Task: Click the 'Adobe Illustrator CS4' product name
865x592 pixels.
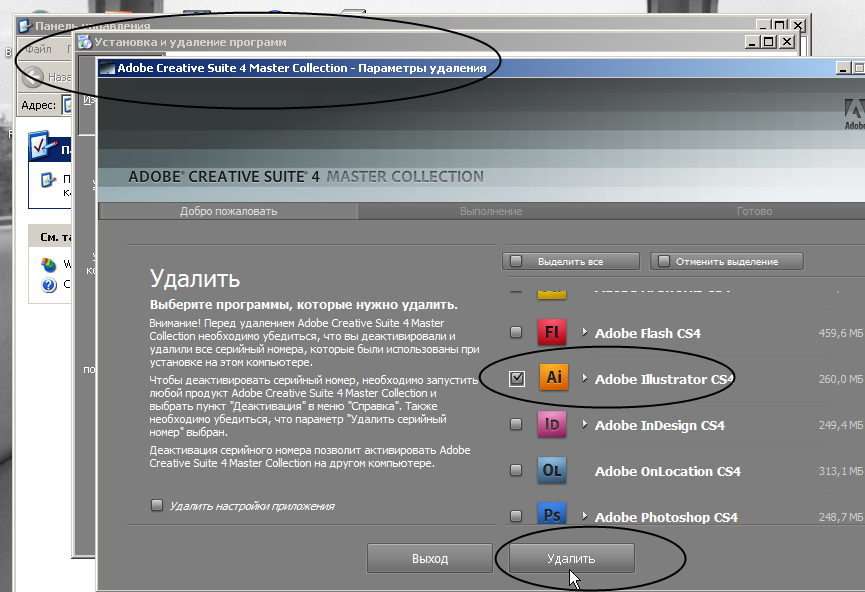Action: coord(664,380)
